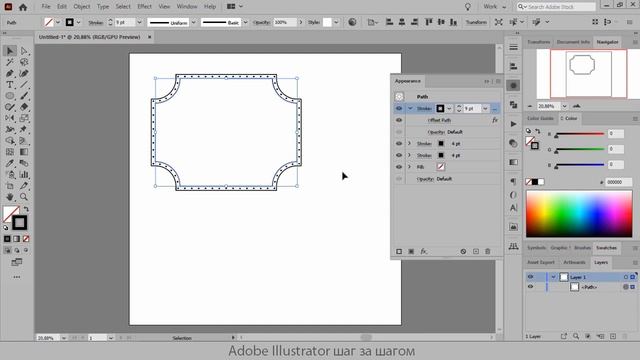Select the Eraser tool
Viewport: 640px width, 360px height.
tap(24, 107)
